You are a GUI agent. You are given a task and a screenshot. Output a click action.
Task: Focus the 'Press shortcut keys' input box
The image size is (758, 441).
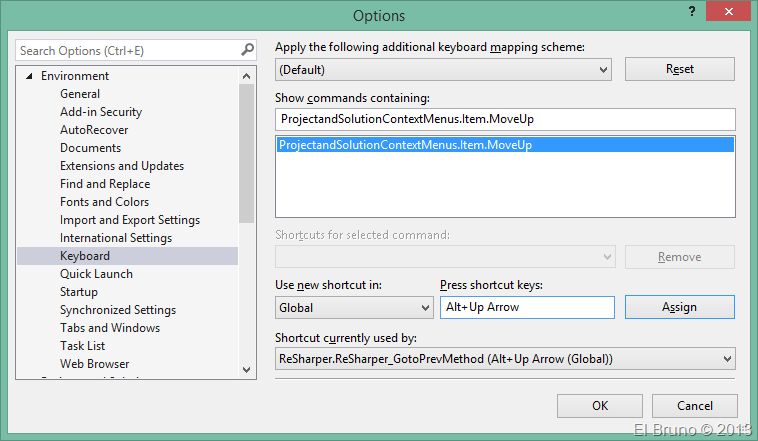tap(526, 307)
